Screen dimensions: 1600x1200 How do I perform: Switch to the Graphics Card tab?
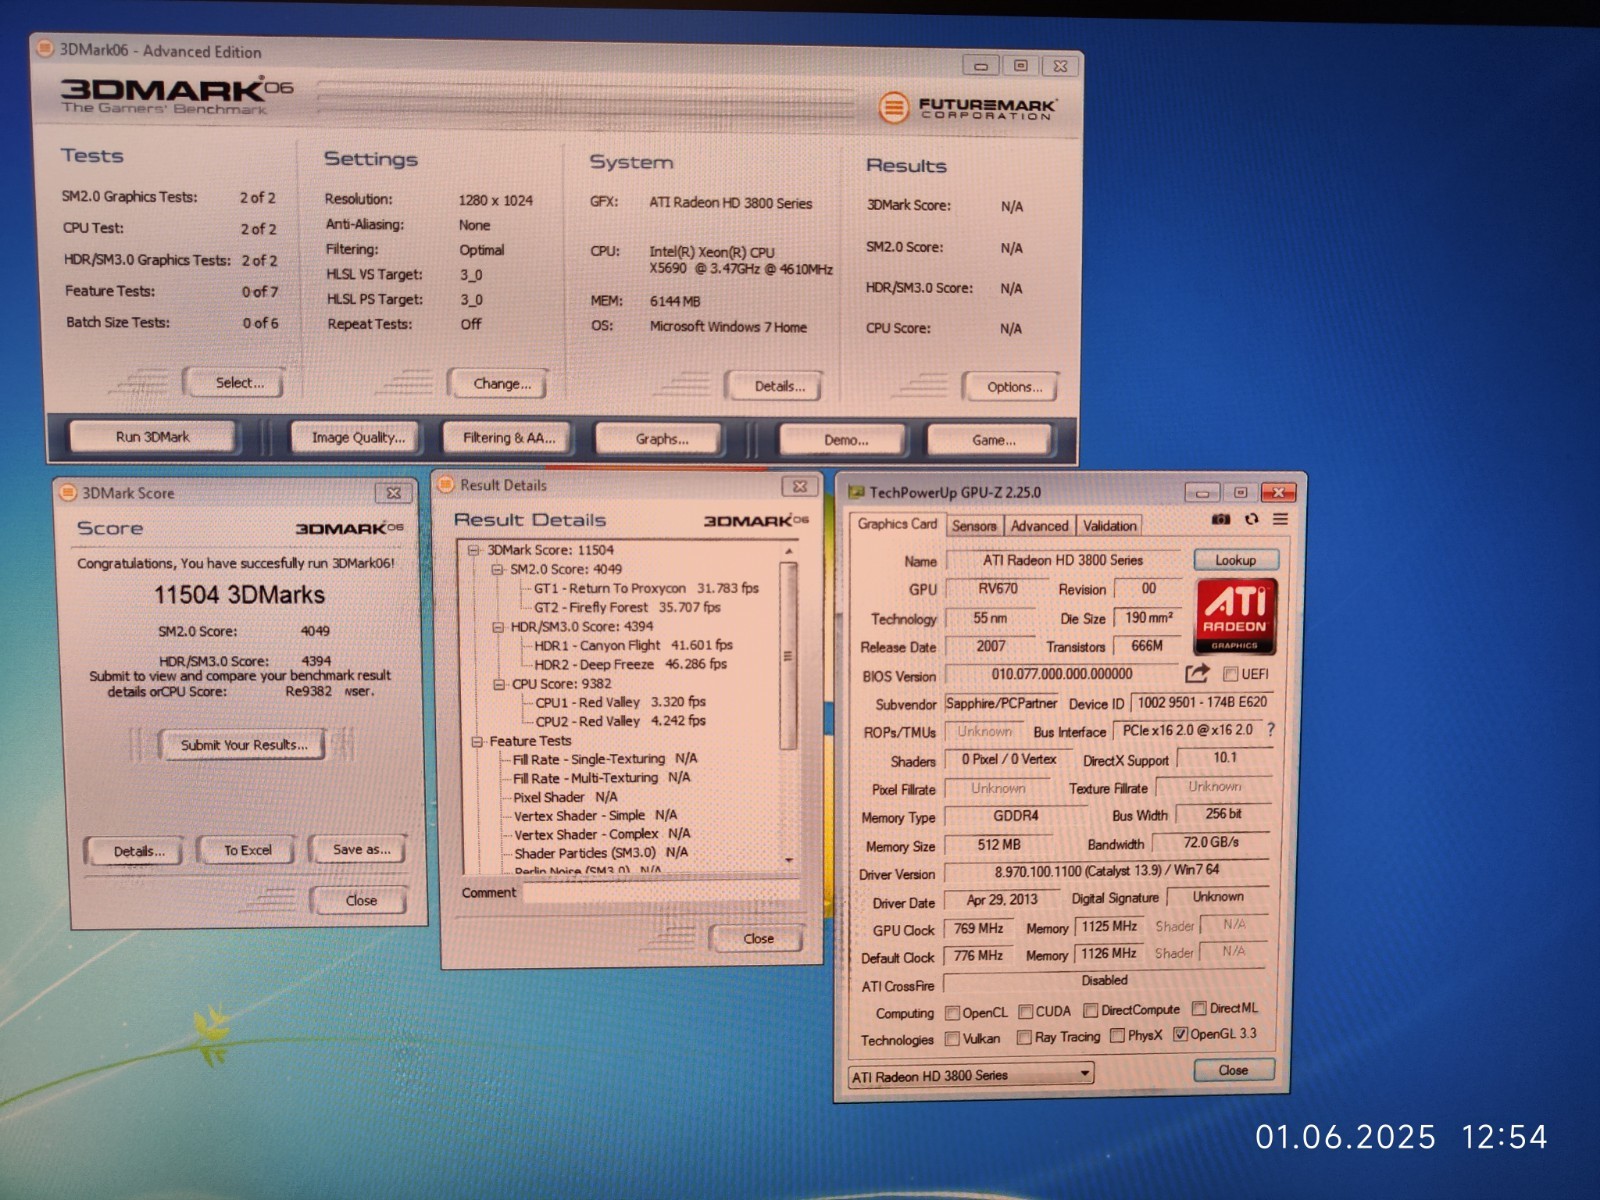click(897, 524)
